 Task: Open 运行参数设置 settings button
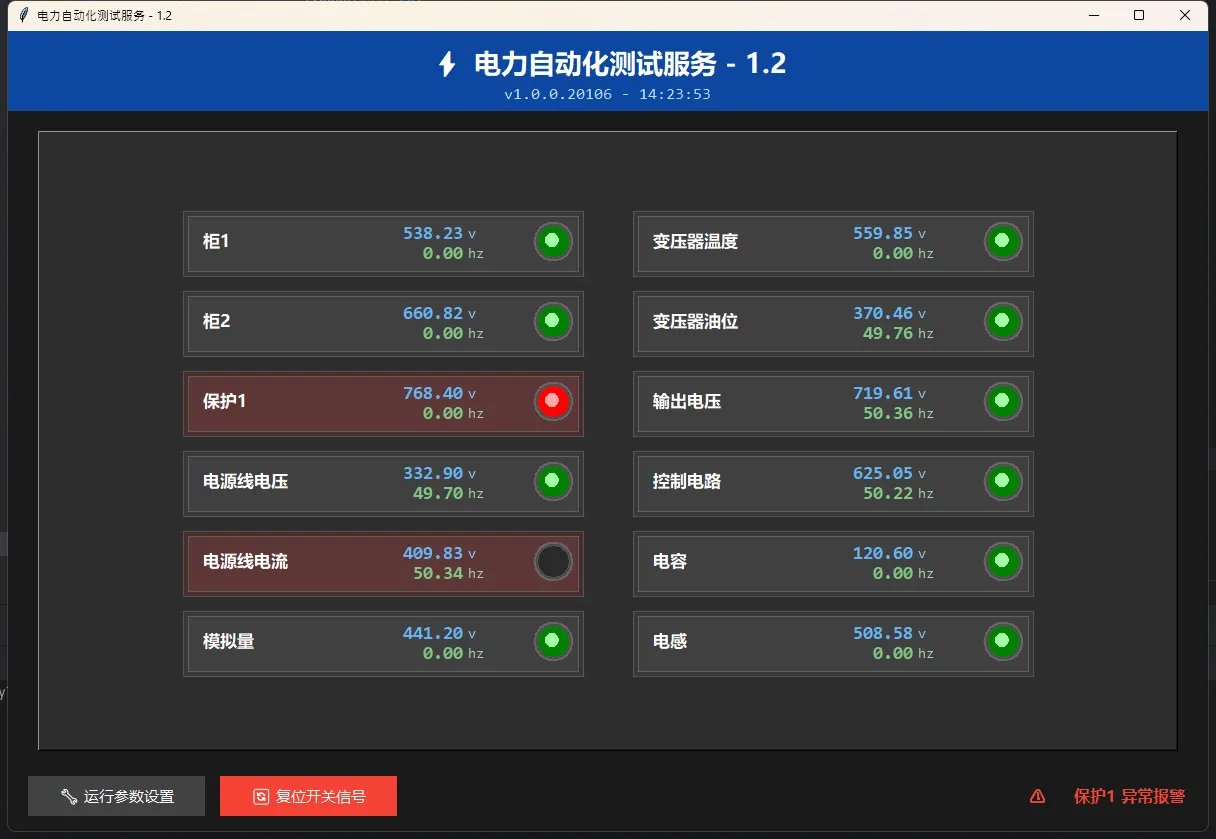117,796
